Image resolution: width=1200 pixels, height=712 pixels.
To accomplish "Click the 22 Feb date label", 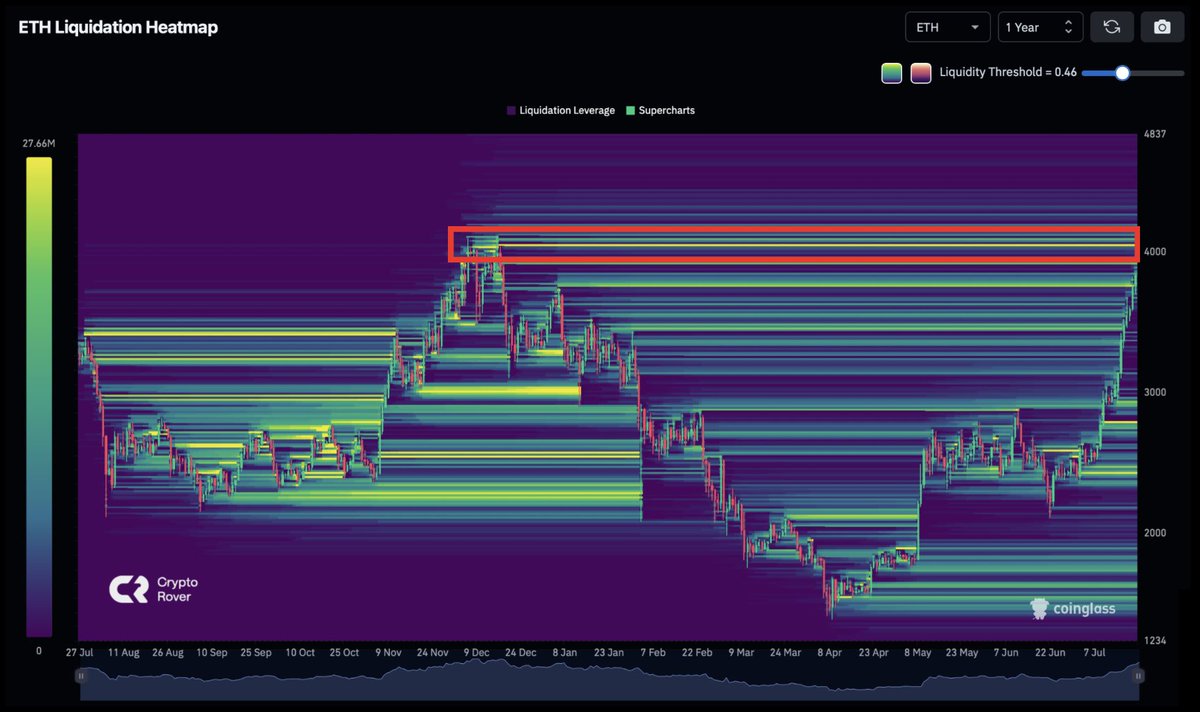I will (696, 653).
